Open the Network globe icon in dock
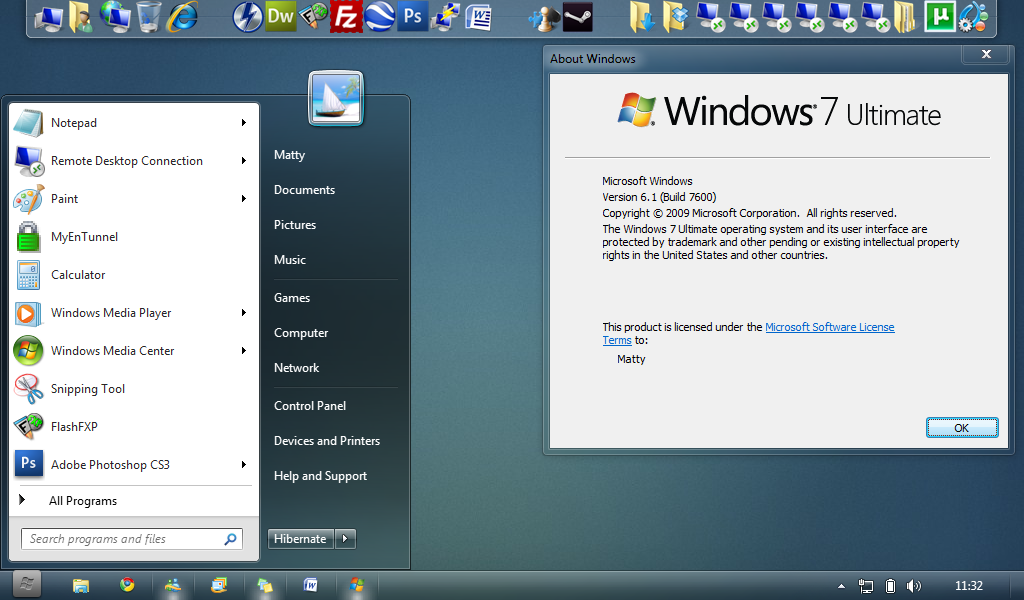Viewport: 1024px width, 600px height. click(116, 16)
